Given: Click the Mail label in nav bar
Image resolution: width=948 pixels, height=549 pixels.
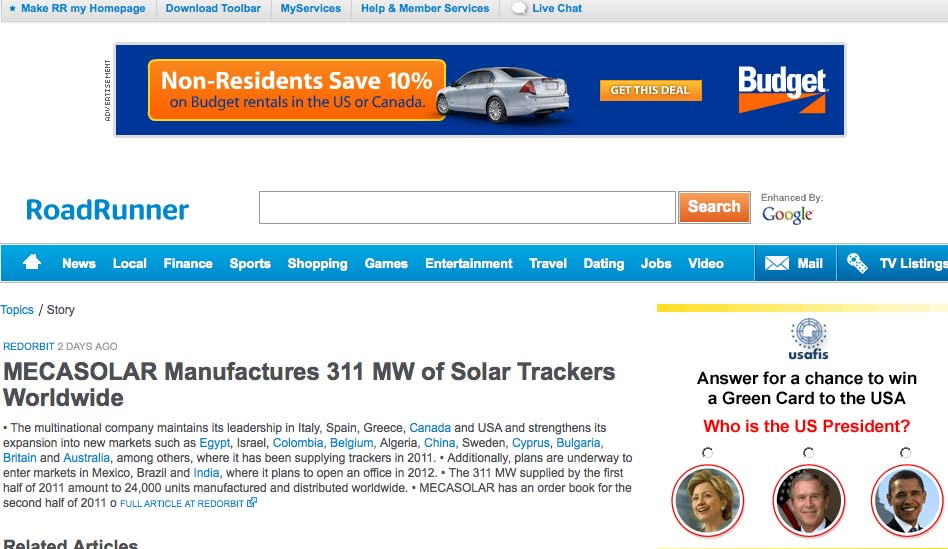Looking at the screenshot, I should click(810, 264).
